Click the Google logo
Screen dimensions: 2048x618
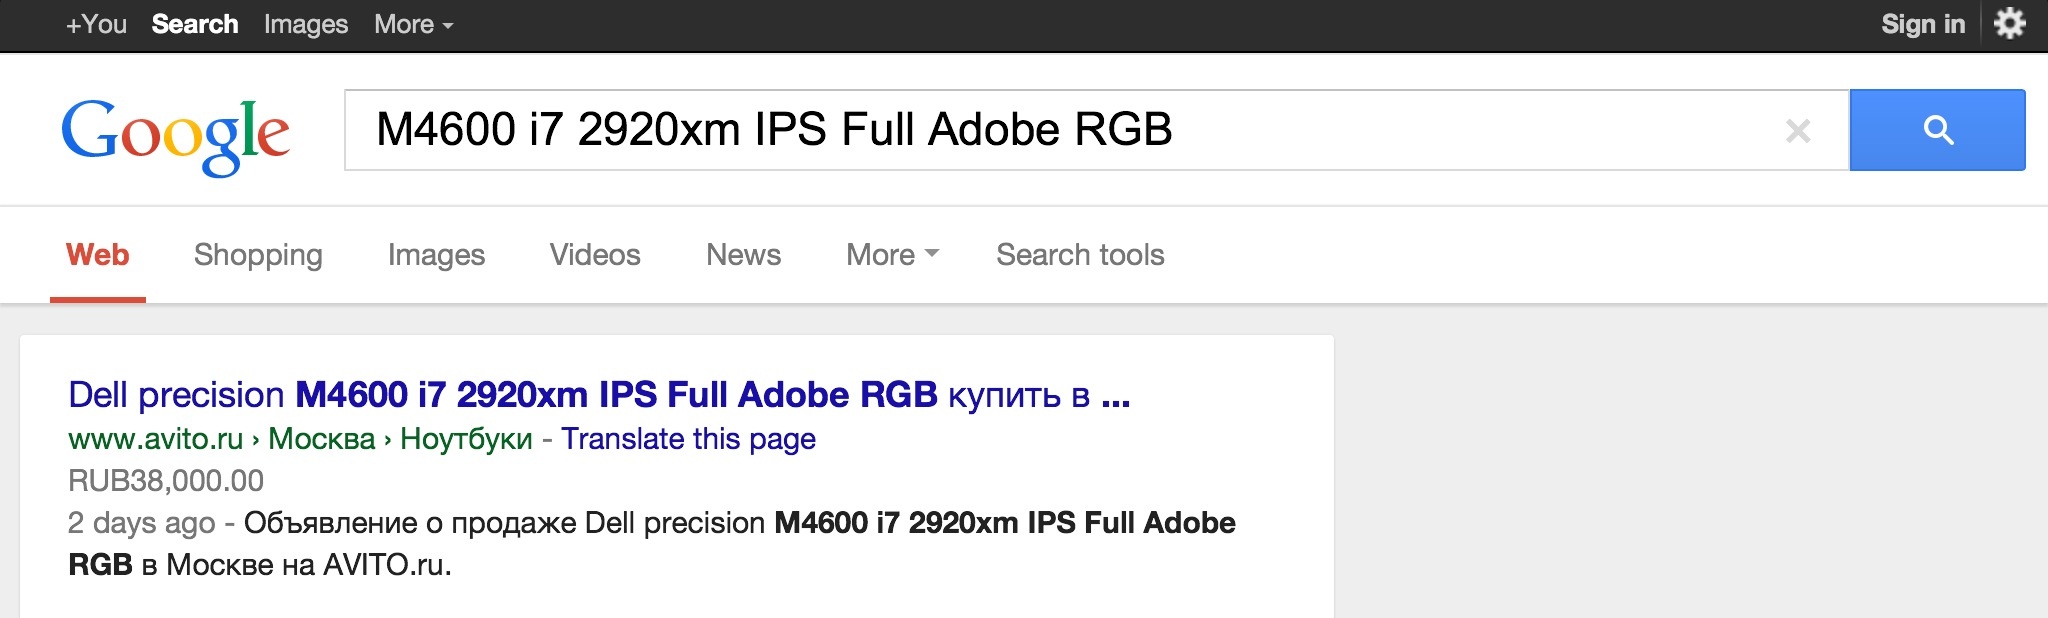click(x=176, y=135)
